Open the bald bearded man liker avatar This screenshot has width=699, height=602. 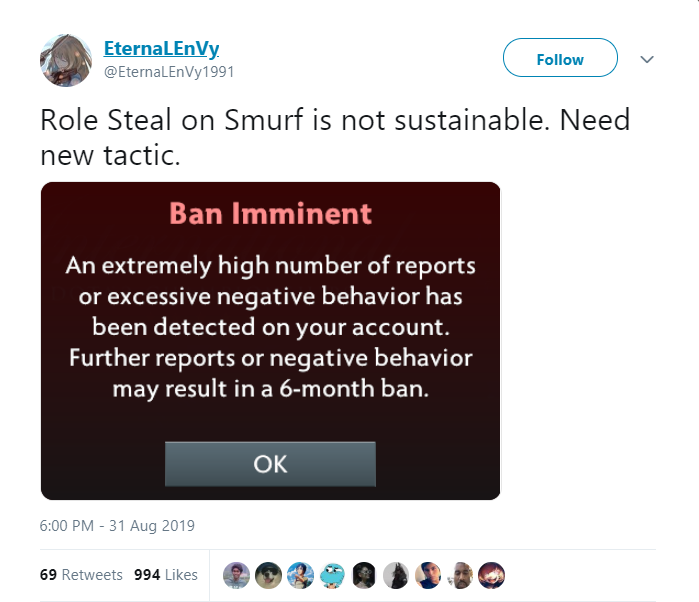tap(460, 575)
